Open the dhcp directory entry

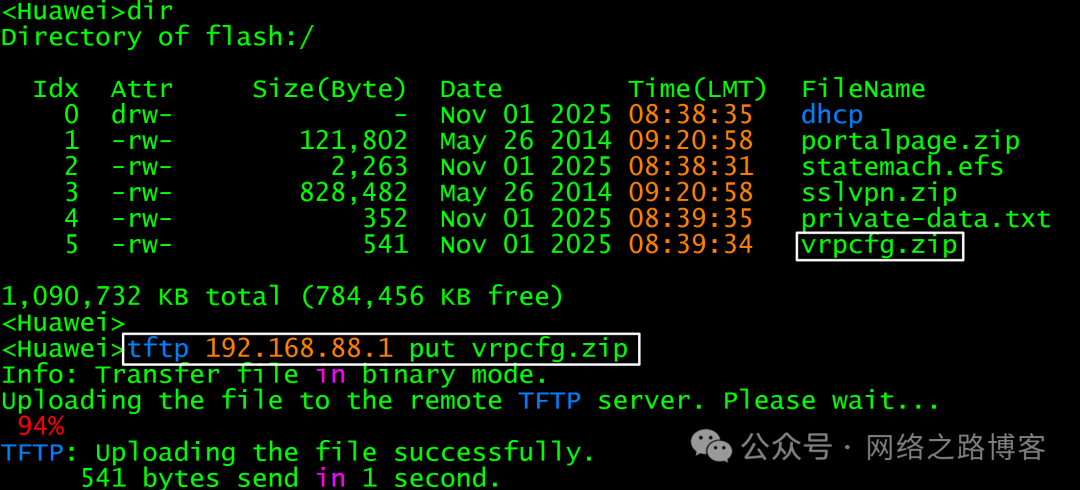click(832, 114)
